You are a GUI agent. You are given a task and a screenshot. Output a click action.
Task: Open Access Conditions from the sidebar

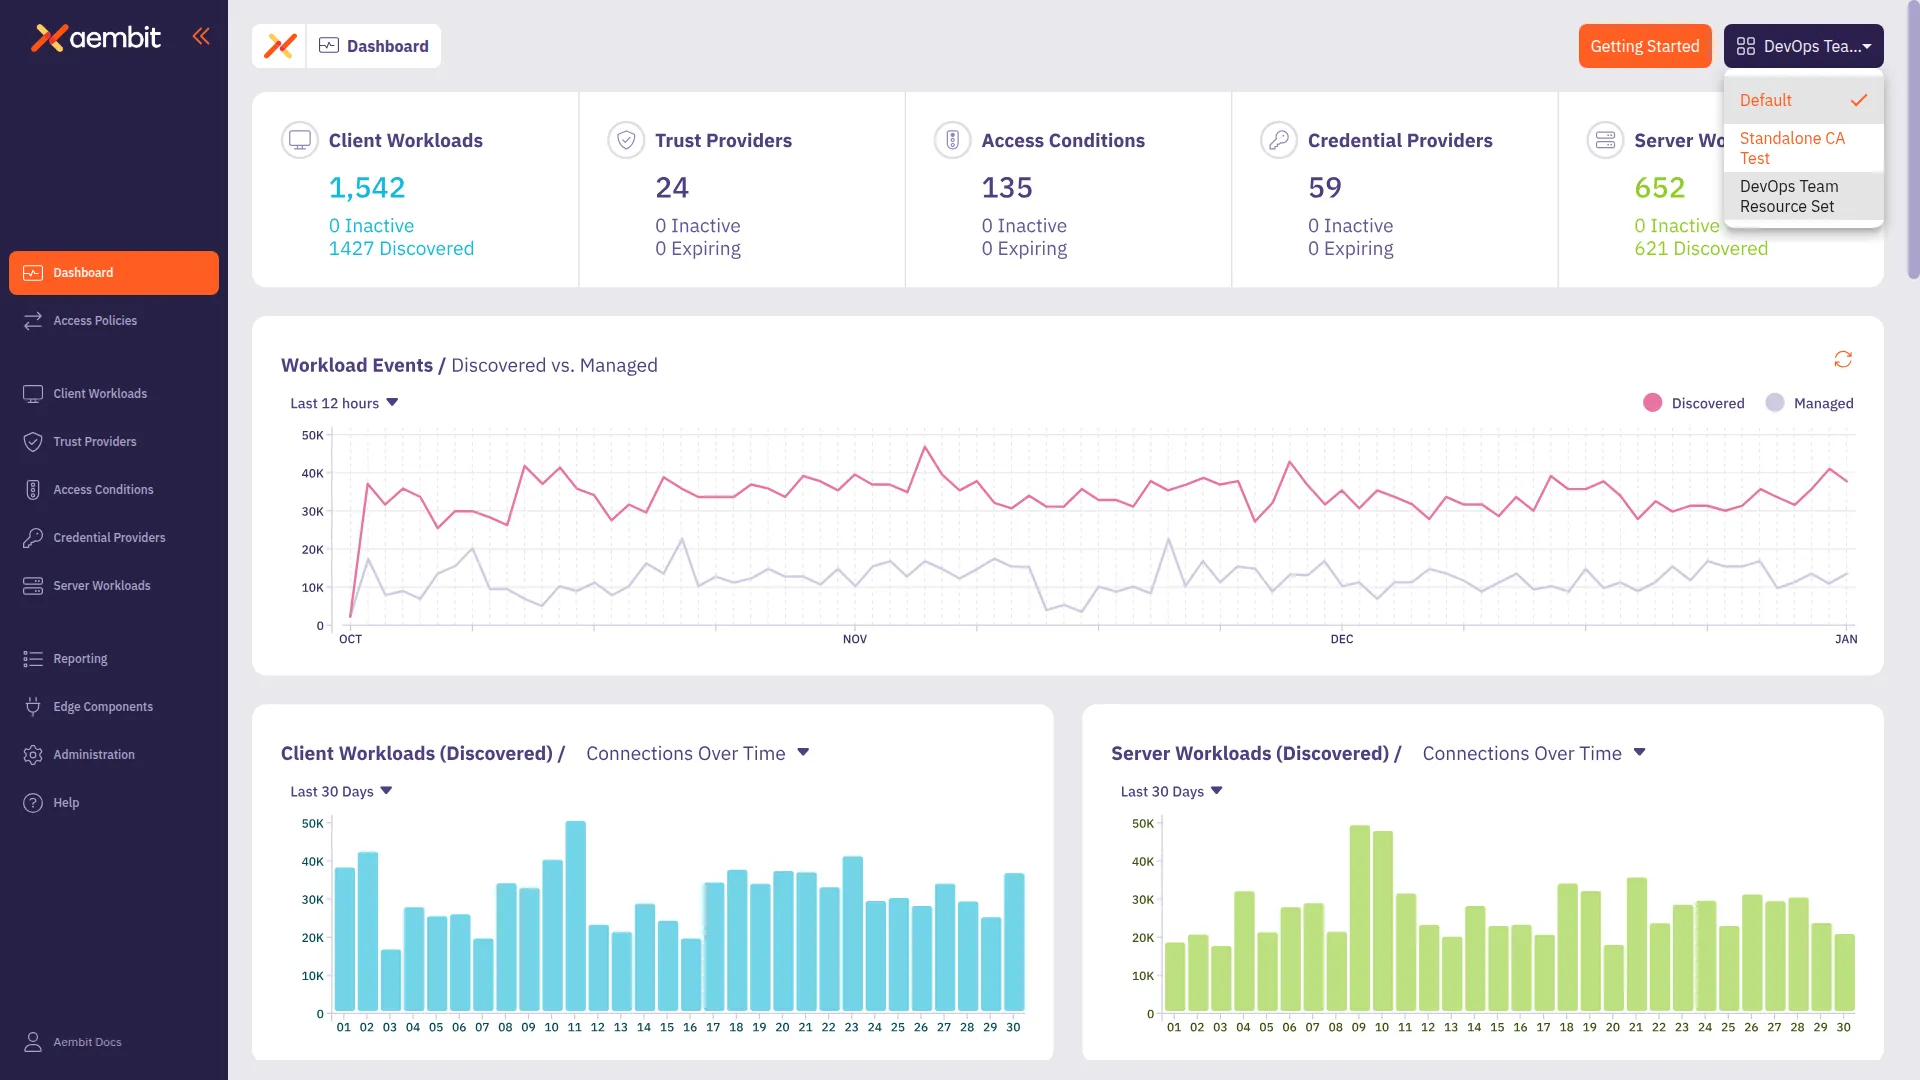tap(103, 489)
